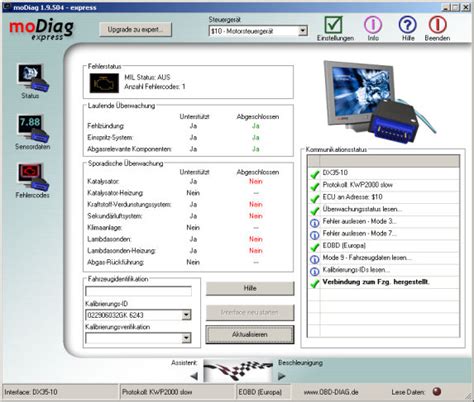Click the Abgas-Rückführung row label
474x402 pixels.
115,262
